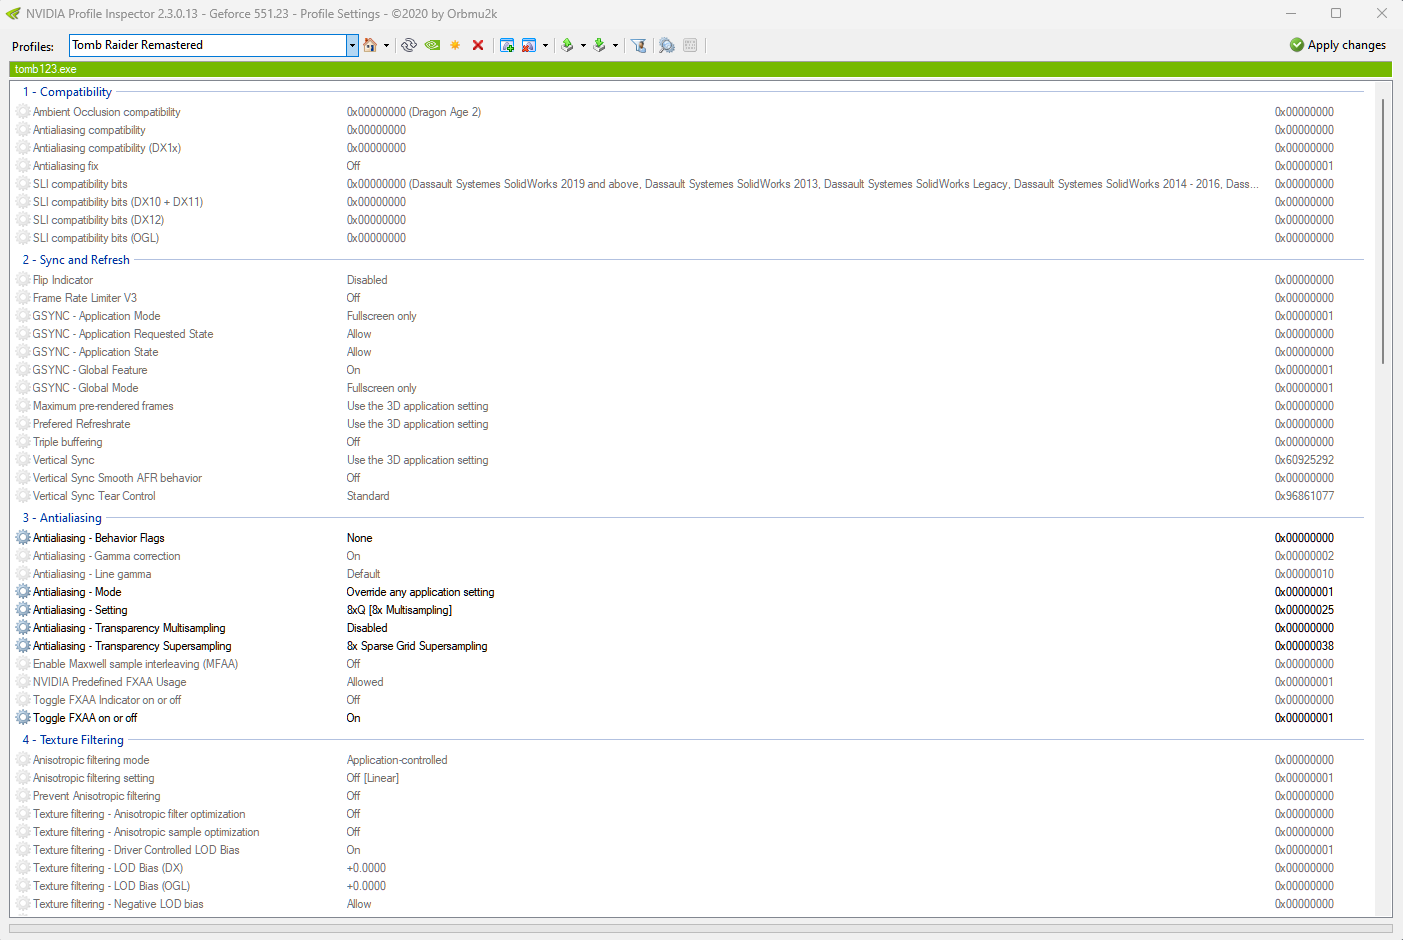
Task: Select the 'Maximum pre-rendered frames' setting row
Action: point(691,406)
